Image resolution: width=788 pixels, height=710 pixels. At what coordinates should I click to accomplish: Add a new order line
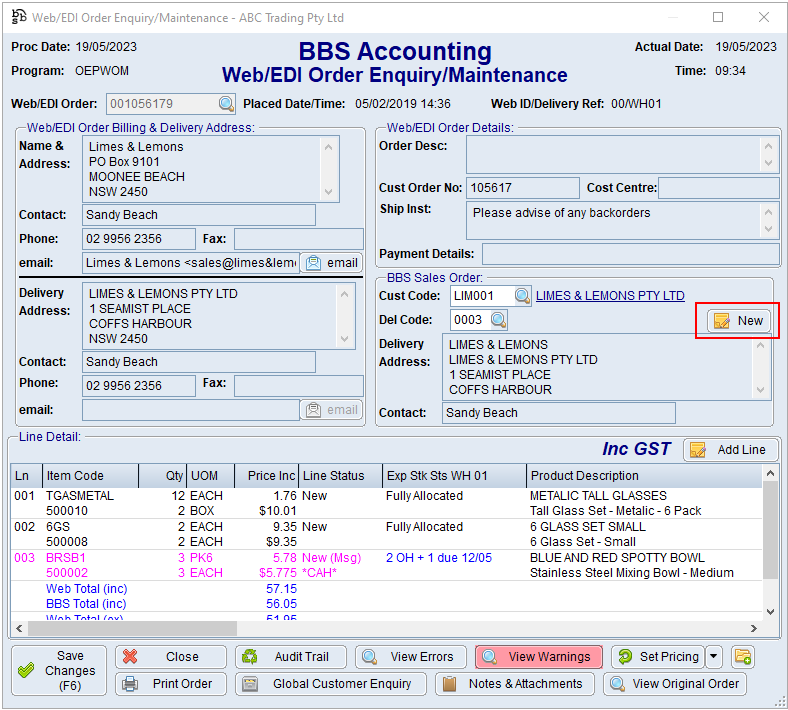[x=730, y=450]
